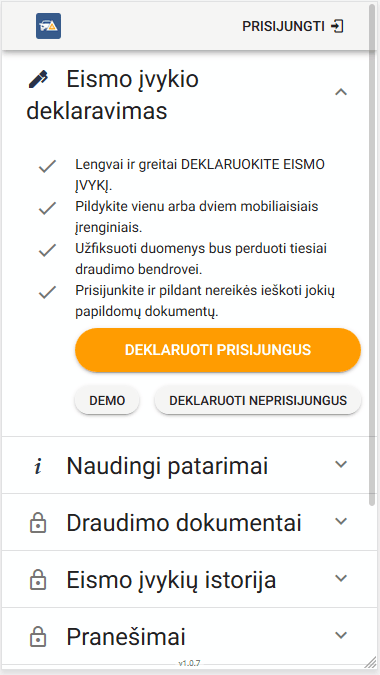Click the checkmark beside Užfiksuoti duomenys text
The height and width of the screenshot is (675, 380).
tap(47, 250)
